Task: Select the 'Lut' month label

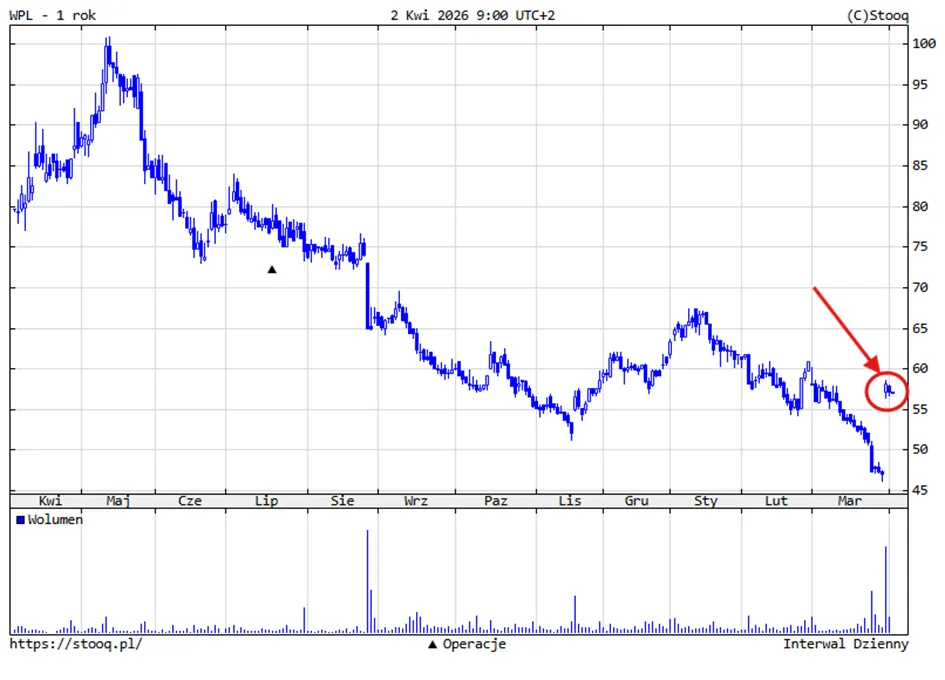Action: 776,500
